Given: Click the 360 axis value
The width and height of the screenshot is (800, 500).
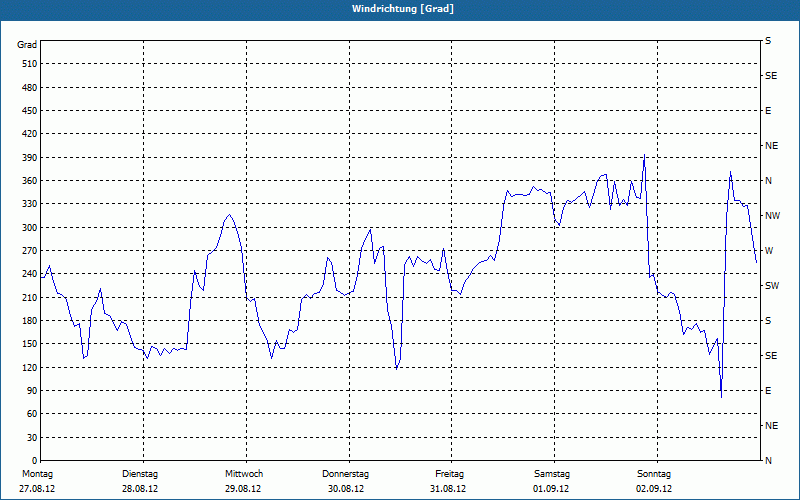Looking at the screenshot, I should click(30, 181).
